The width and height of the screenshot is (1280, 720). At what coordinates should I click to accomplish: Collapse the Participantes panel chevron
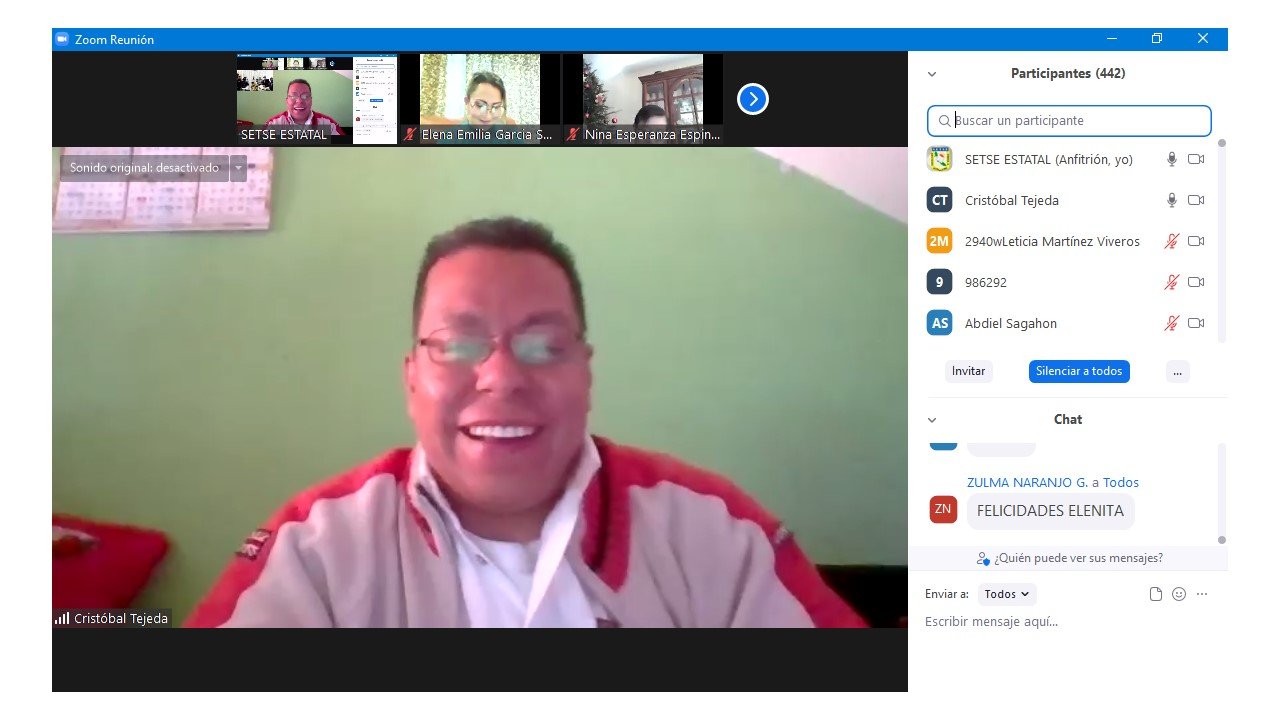[x=932, y=74]
